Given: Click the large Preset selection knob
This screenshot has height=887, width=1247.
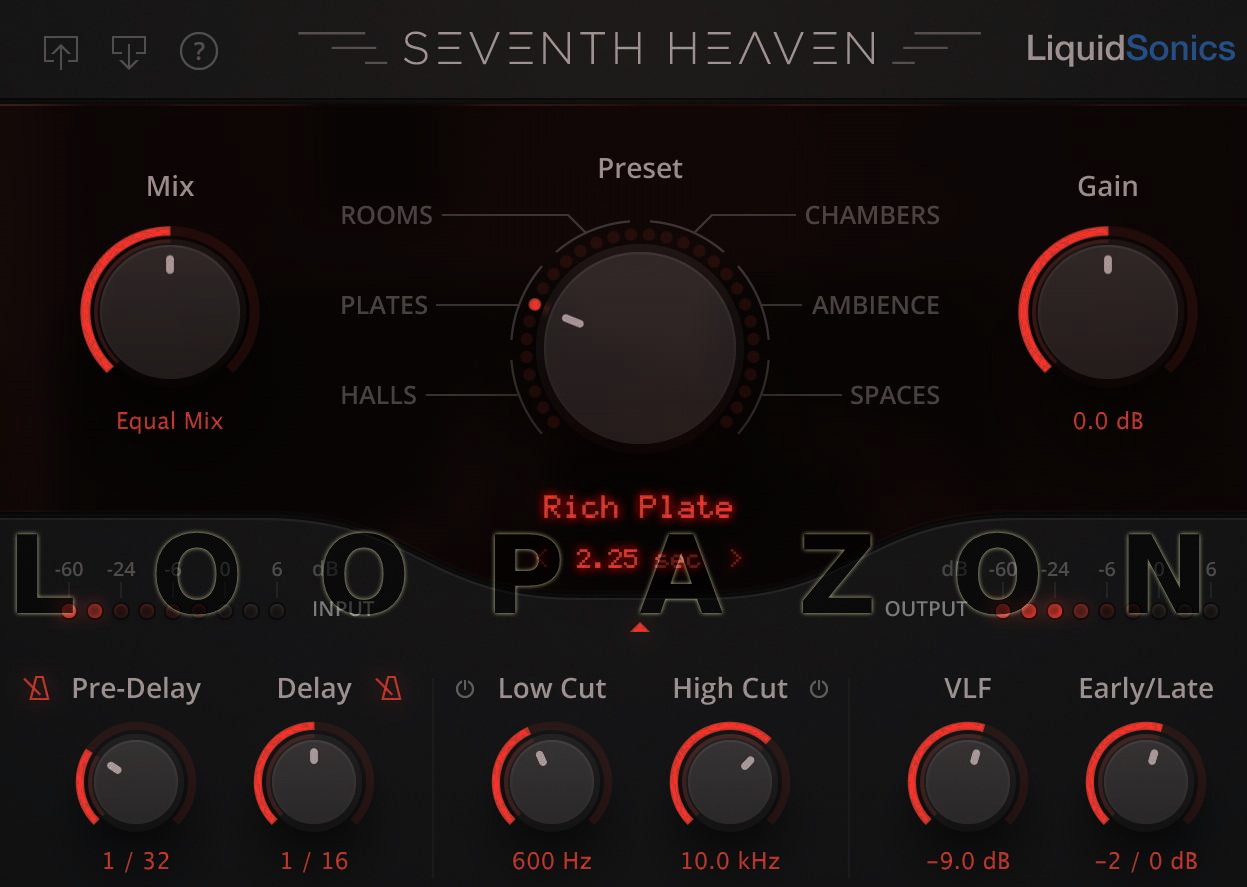Looking at the screenshot, I should point(640,347).
